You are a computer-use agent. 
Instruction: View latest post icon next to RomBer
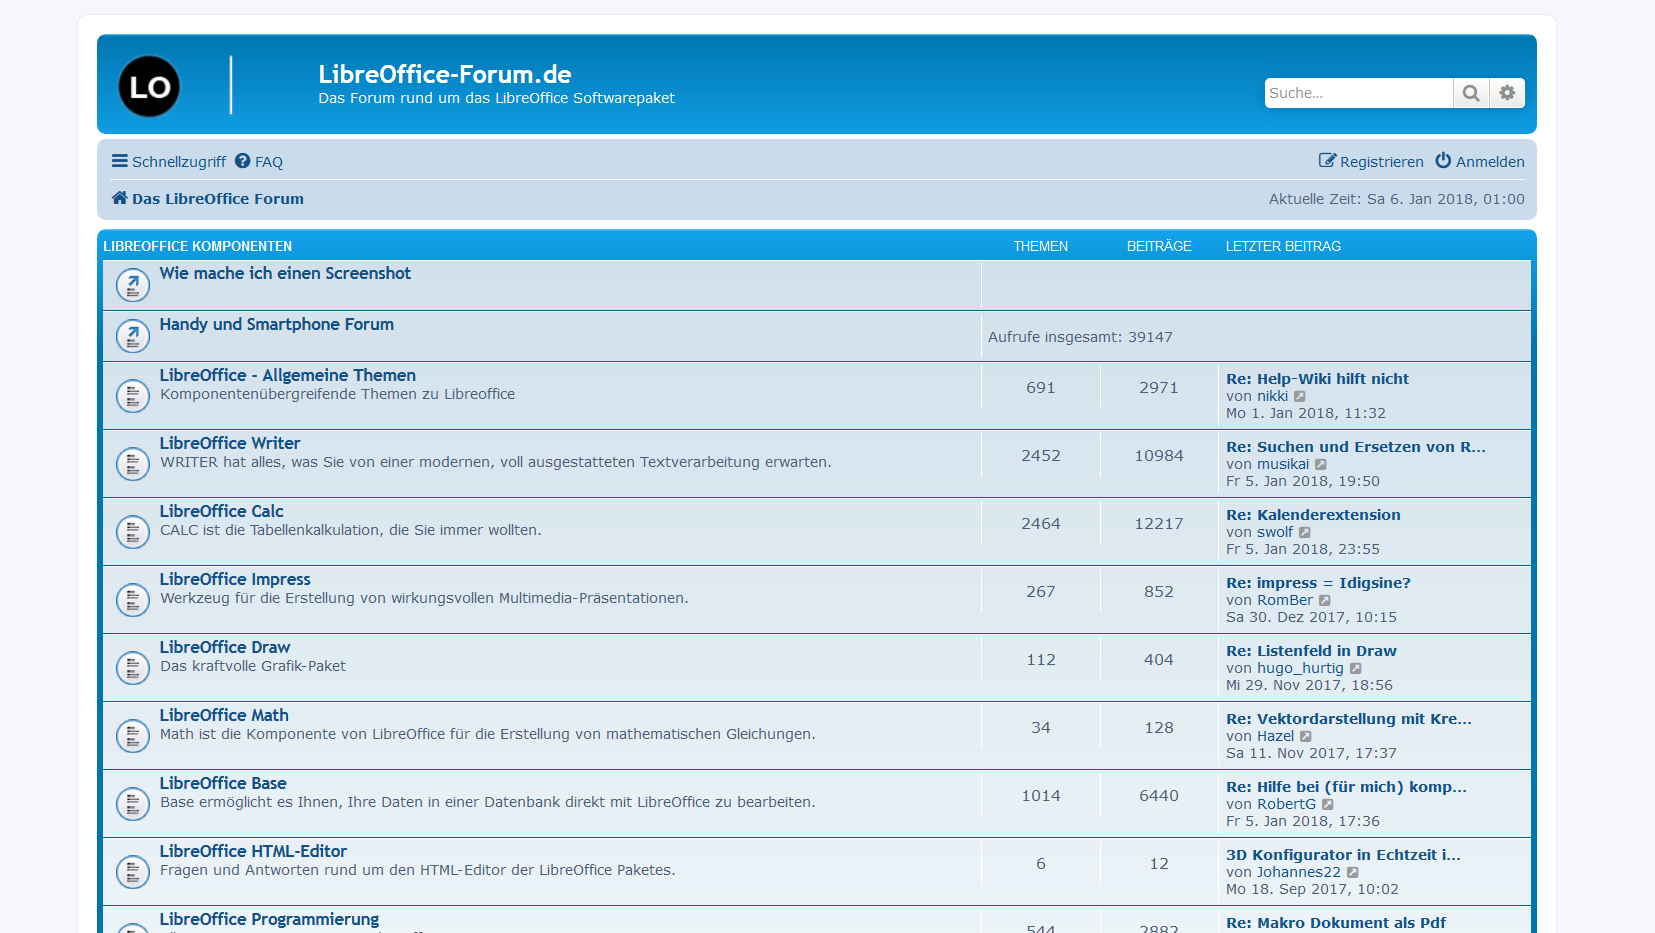coord(1325,601)
